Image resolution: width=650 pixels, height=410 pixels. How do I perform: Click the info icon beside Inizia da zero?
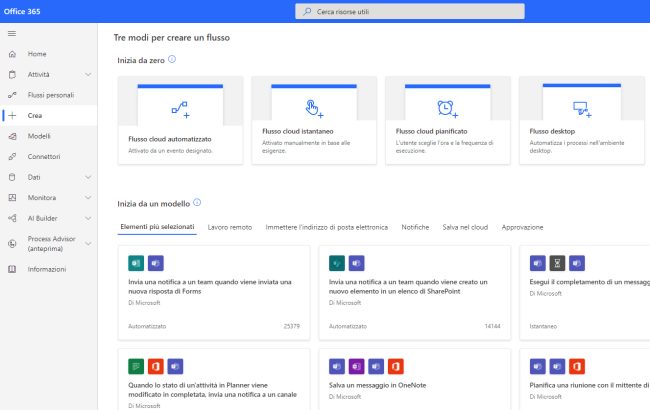click(x=172, y=59)
